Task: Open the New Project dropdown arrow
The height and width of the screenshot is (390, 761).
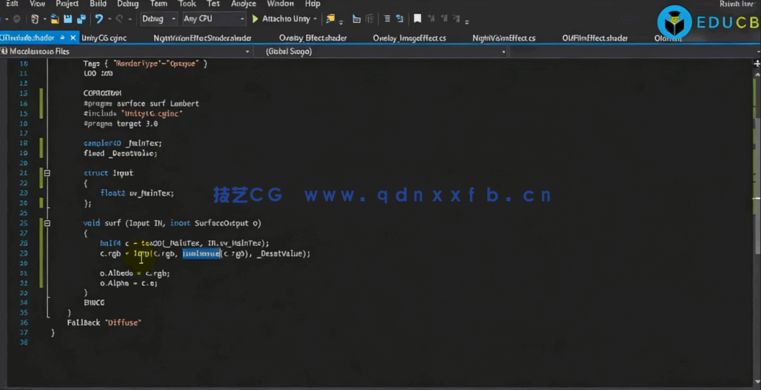Action: (x=44, y=19)
